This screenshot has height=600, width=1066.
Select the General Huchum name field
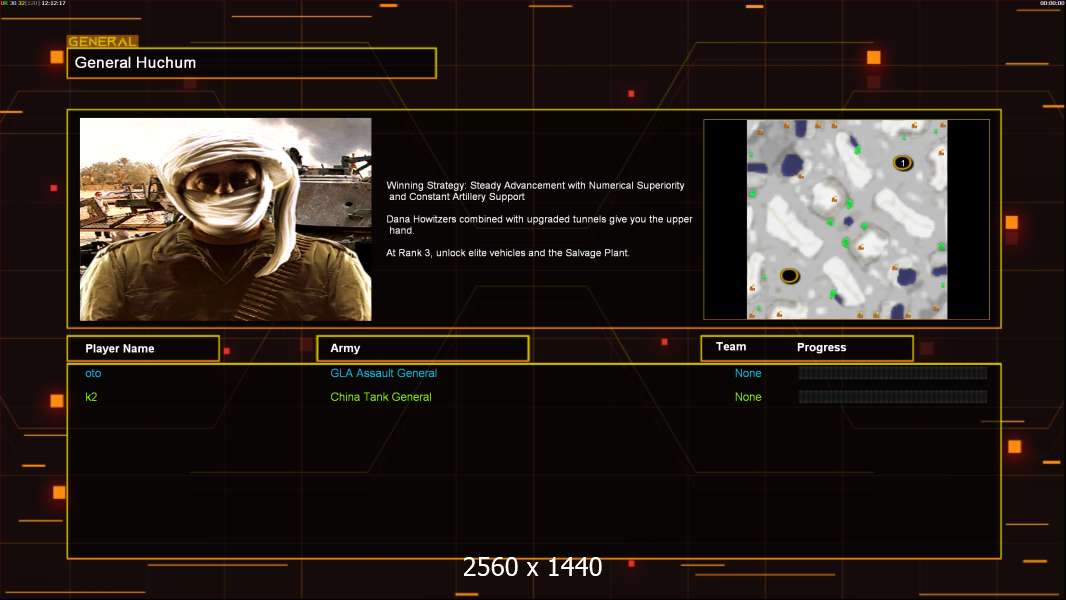[251, 63]
